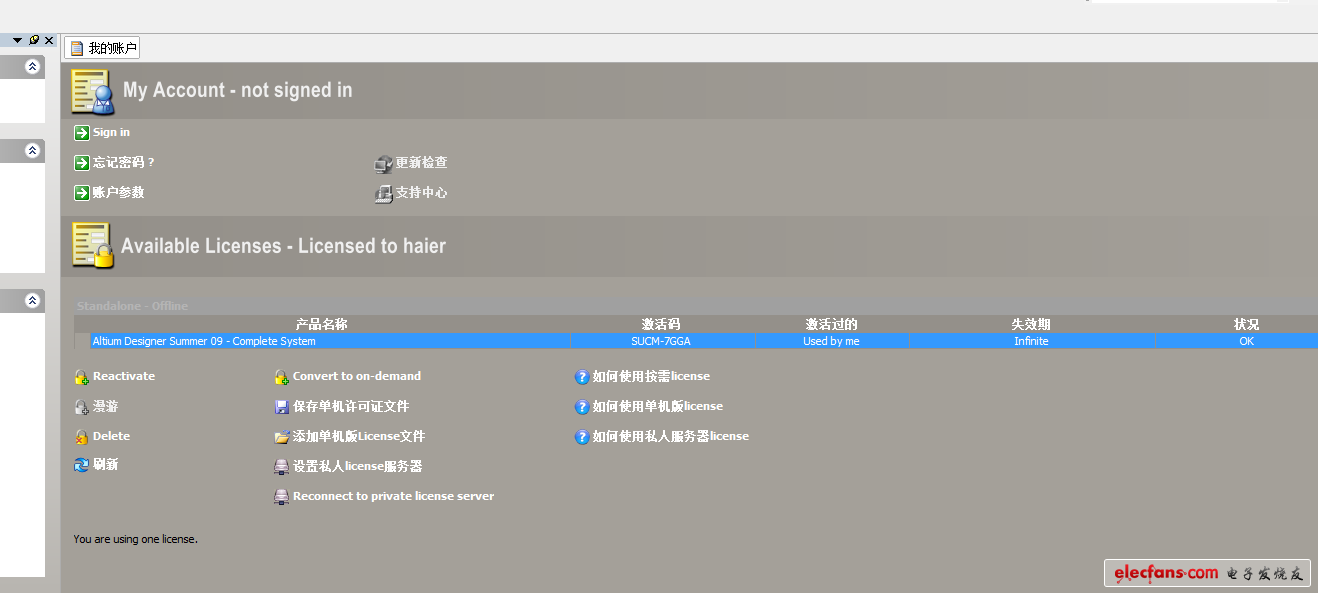Click the 账户参数 arrow icon
This screenshot has height=593, width=1318.
tap(82, 193)
